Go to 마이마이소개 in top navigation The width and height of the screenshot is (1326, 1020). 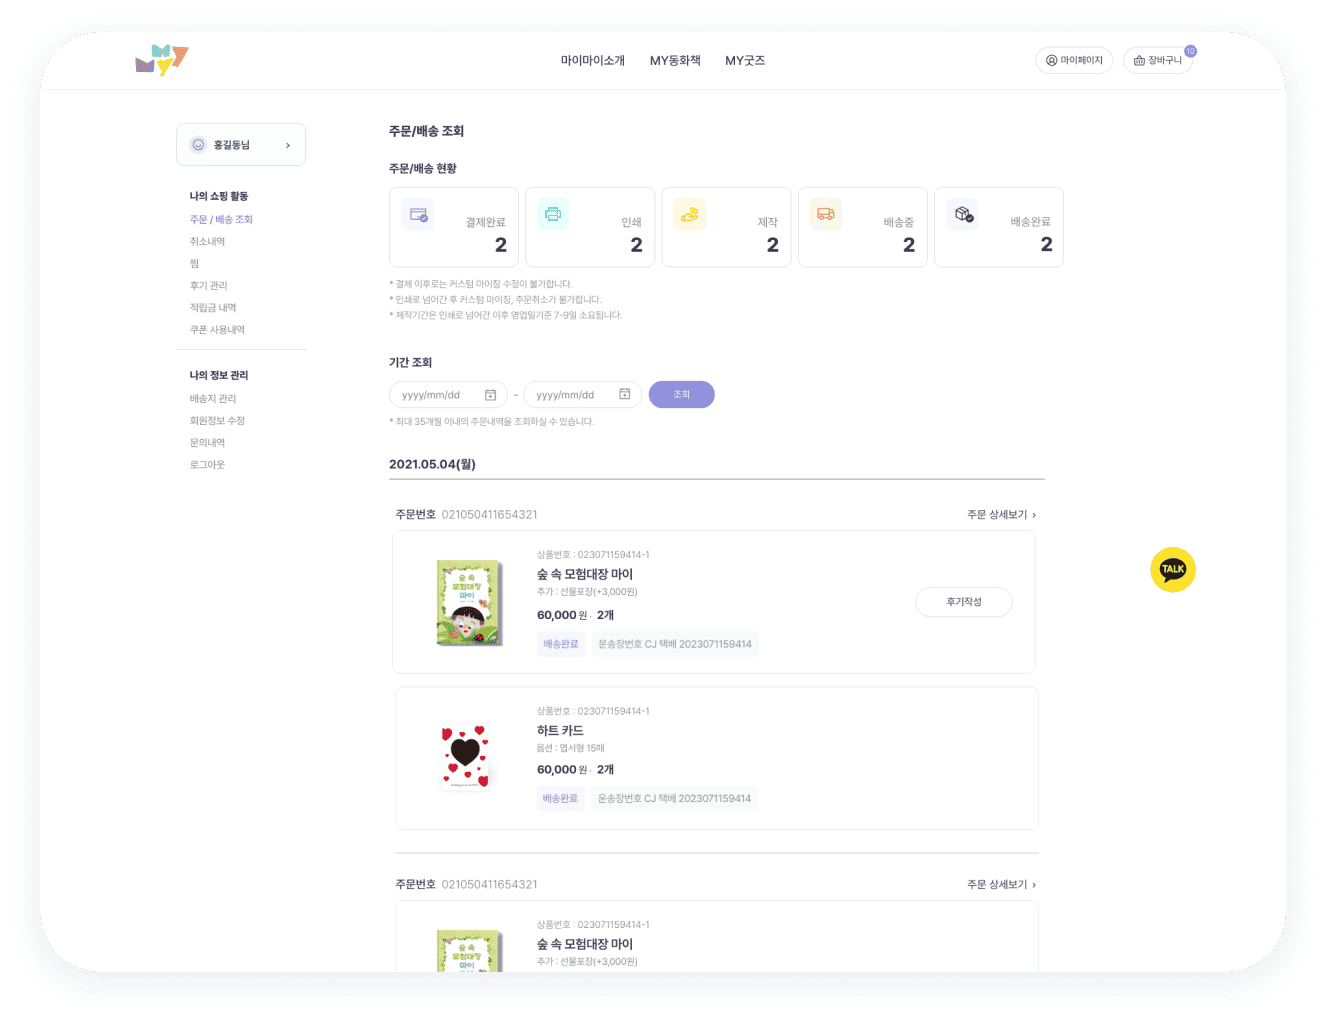pos(592,61)
